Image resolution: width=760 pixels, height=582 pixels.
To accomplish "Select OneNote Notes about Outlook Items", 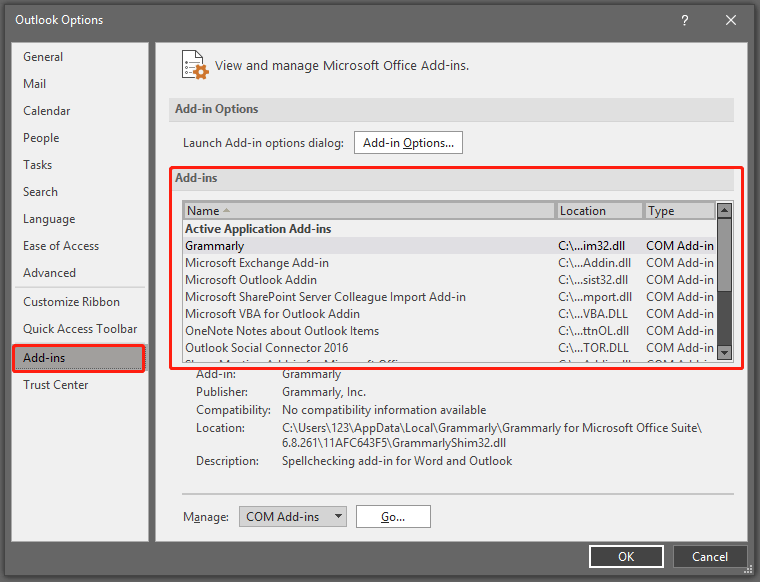I will (282, 331).
